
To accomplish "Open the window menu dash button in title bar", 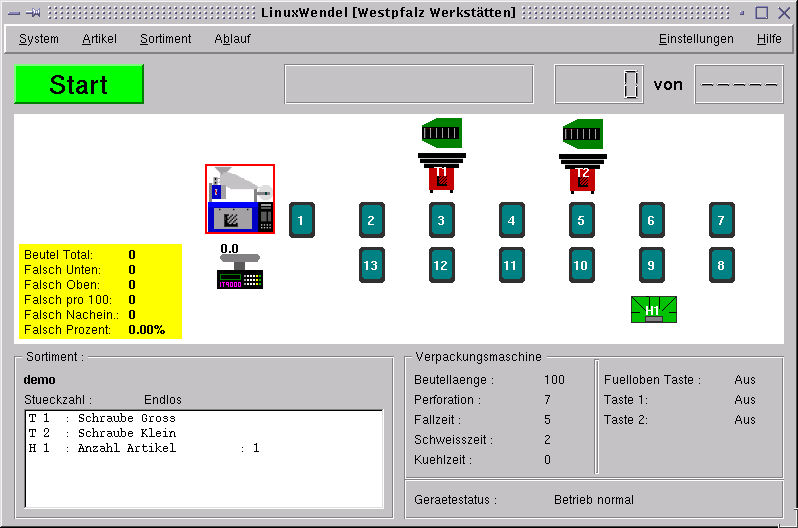I will [14, 13].
